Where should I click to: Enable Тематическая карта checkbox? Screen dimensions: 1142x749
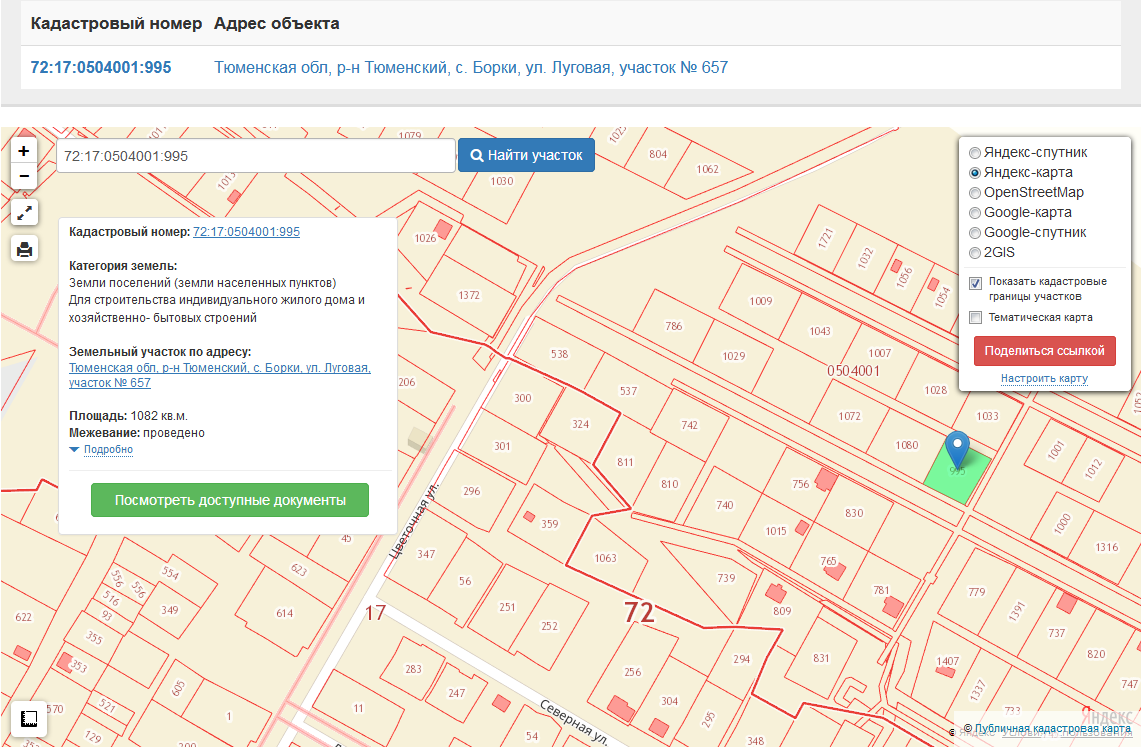[x=975, y=318]
